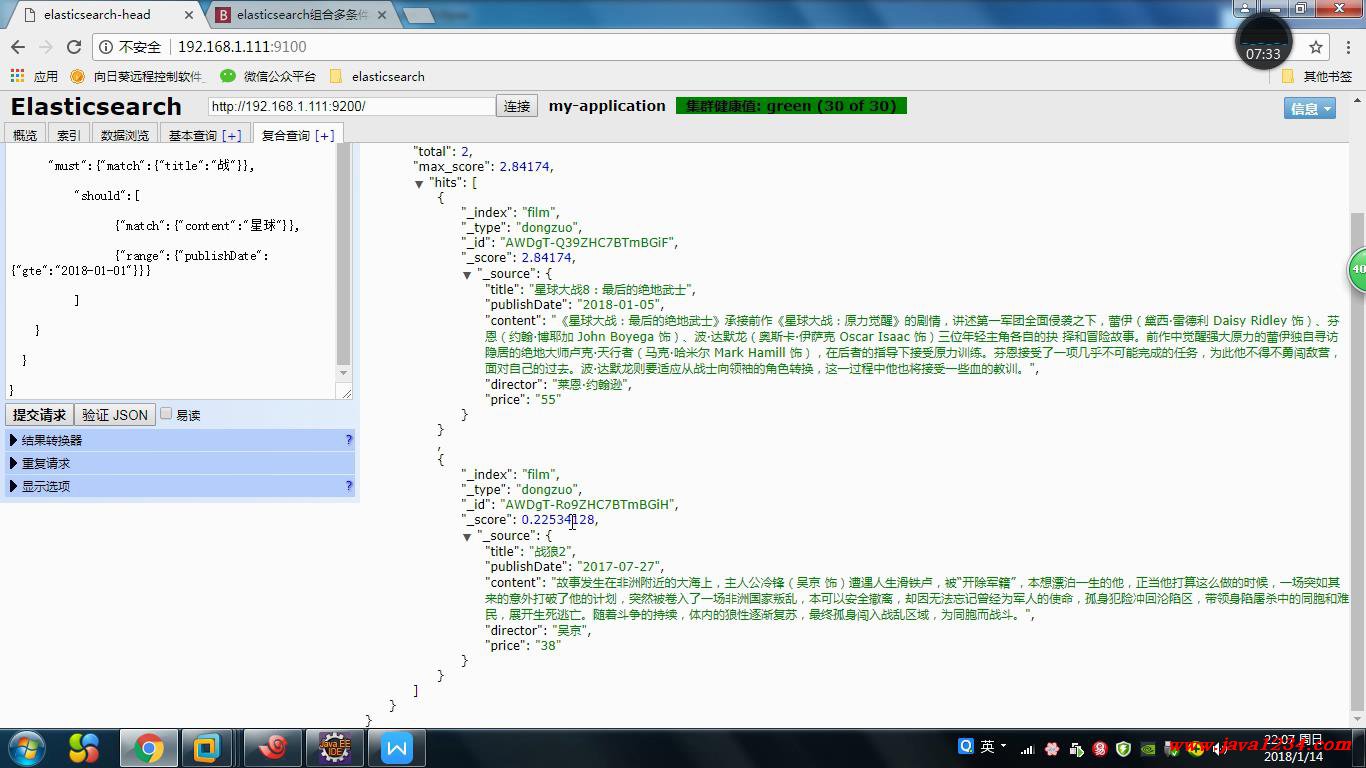Focus the cluster URL input field

[352, 106]
